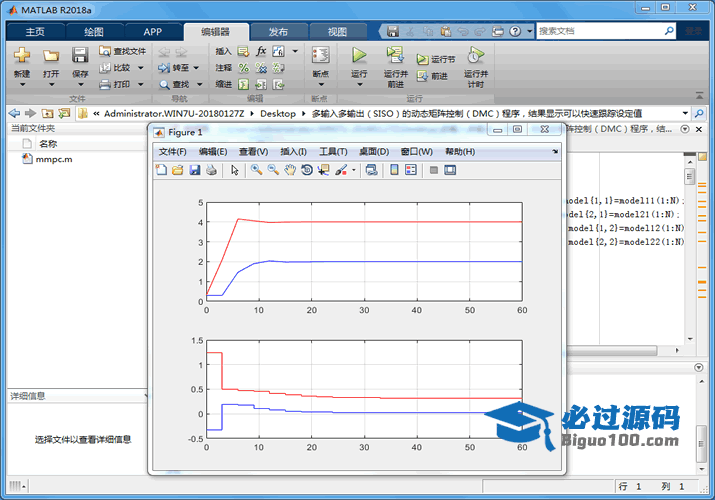Toggle Figure 1 data cursor tool
The image size is (715, 500).
click(x=324, y=170)
